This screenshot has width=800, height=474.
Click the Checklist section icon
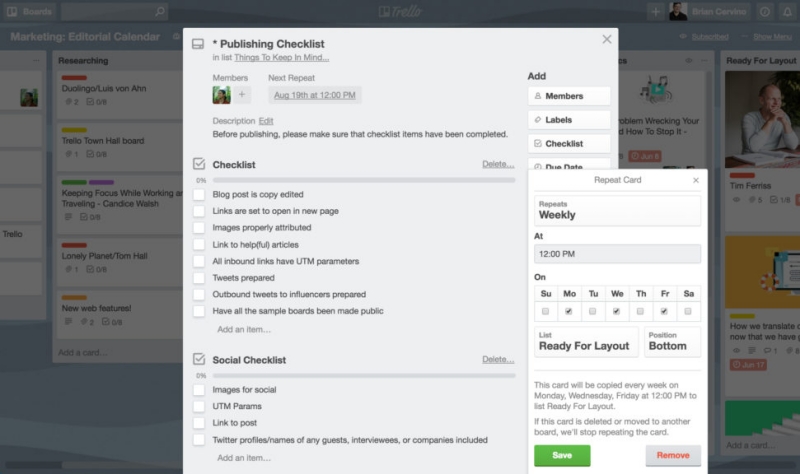tap(199, 164)
